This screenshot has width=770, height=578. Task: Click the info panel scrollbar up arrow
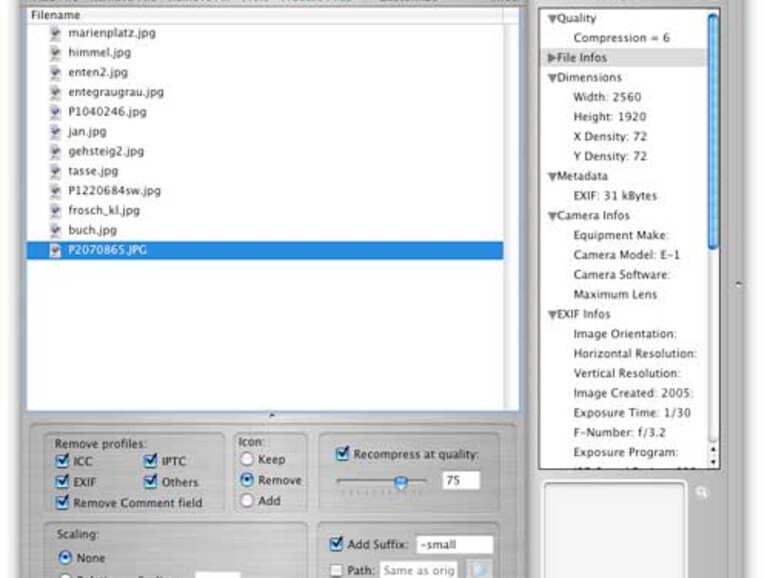click(x=713, y=449)
